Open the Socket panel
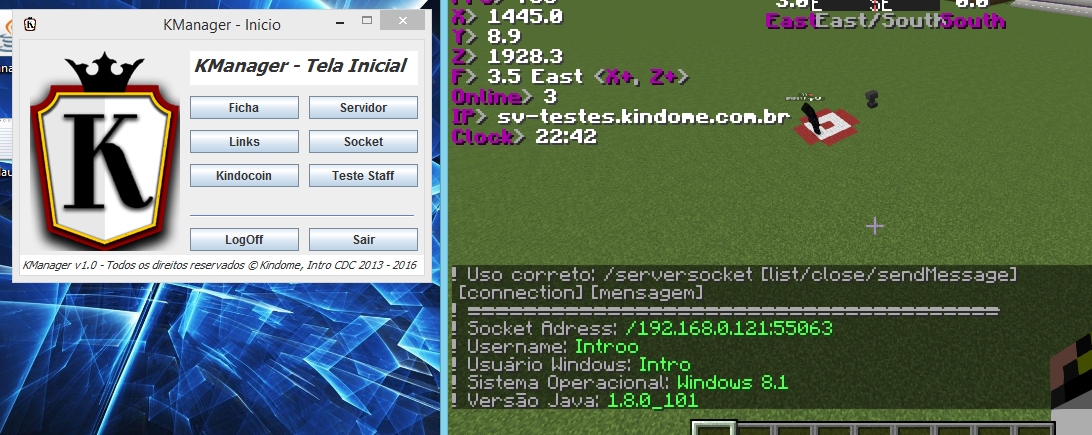 363,141
